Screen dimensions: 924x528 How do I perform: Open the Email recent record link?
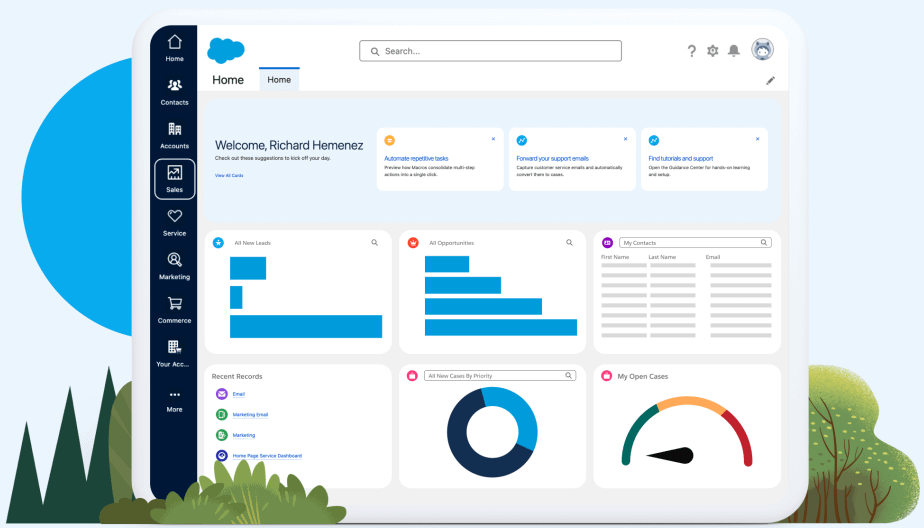pyautogui.click(x=239, y=394)
